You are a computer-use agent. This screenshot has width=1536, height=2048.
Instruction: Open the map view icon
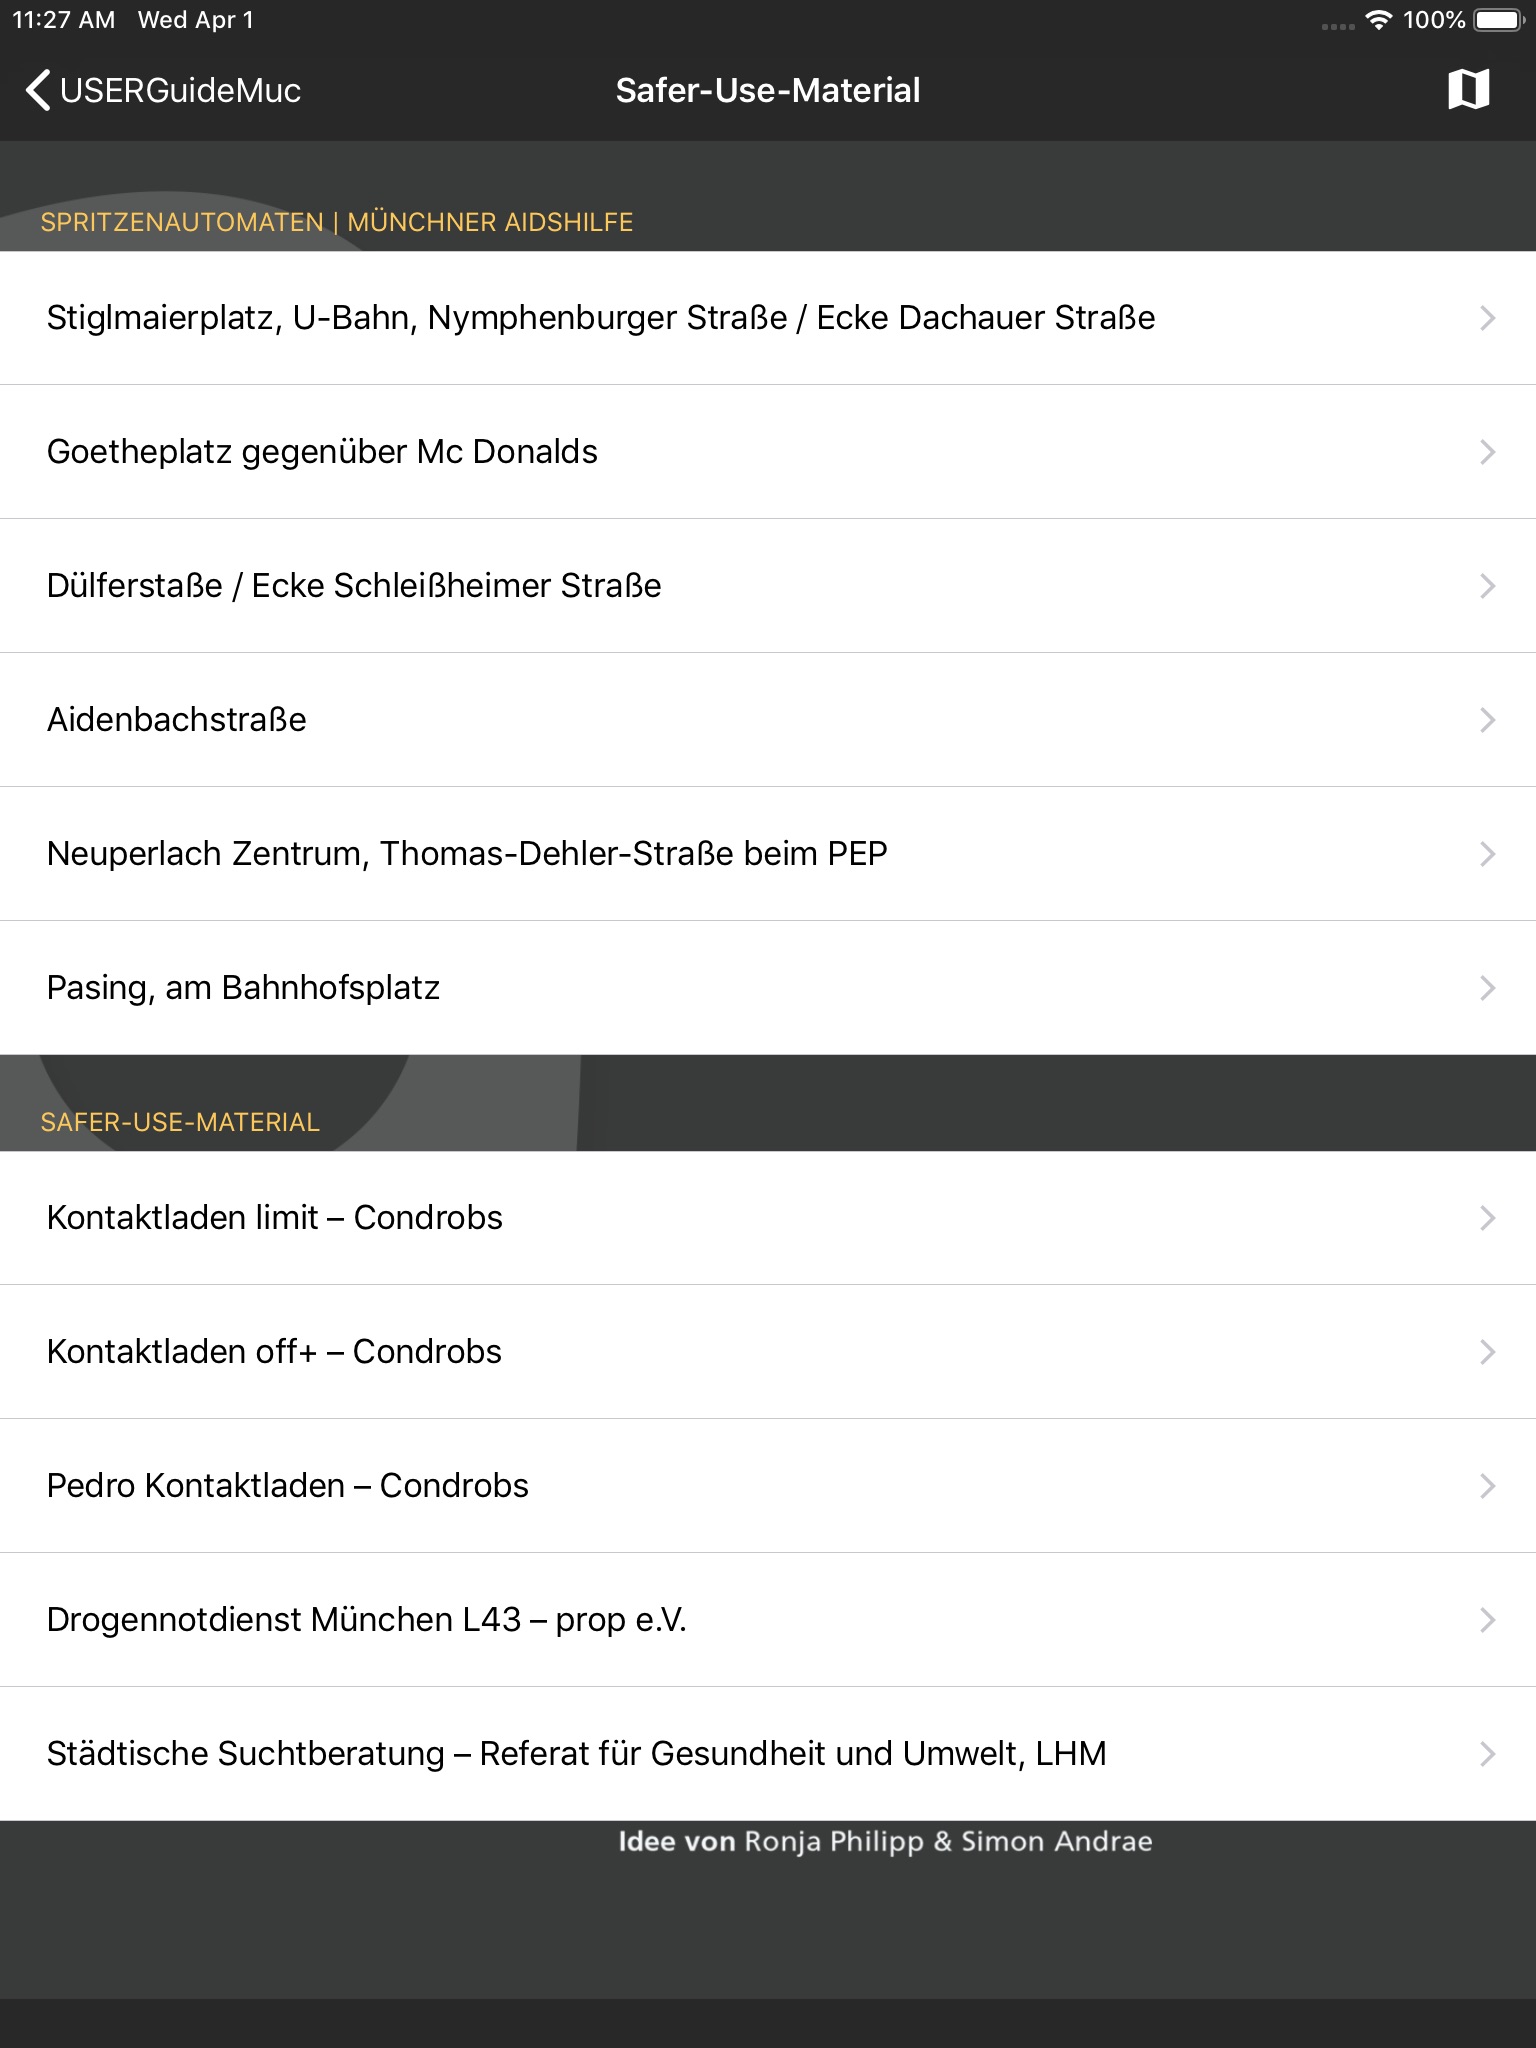click(x=1468, y=90)
